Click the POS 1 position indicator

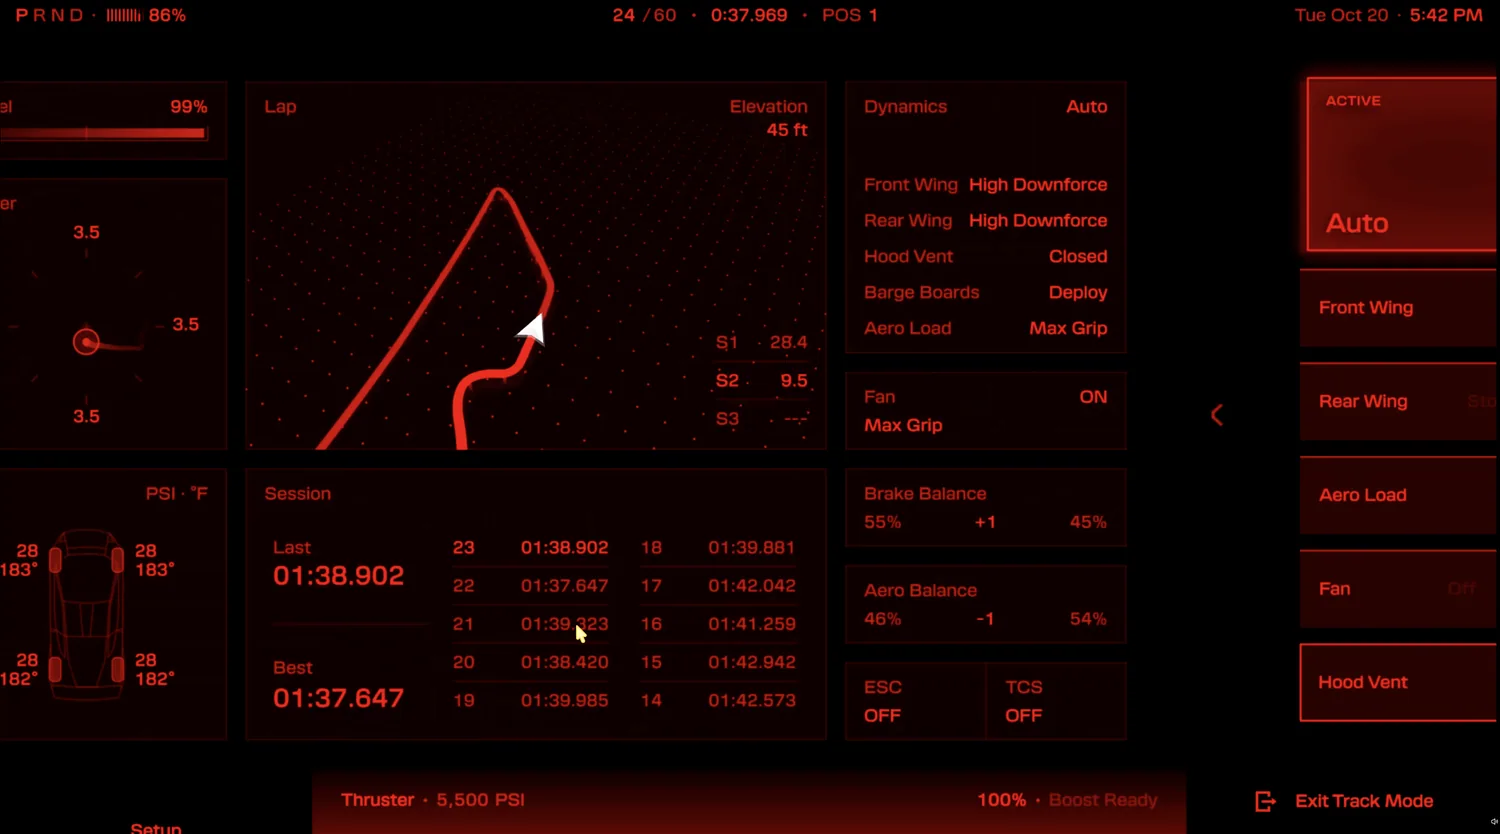tap(850, 15)
